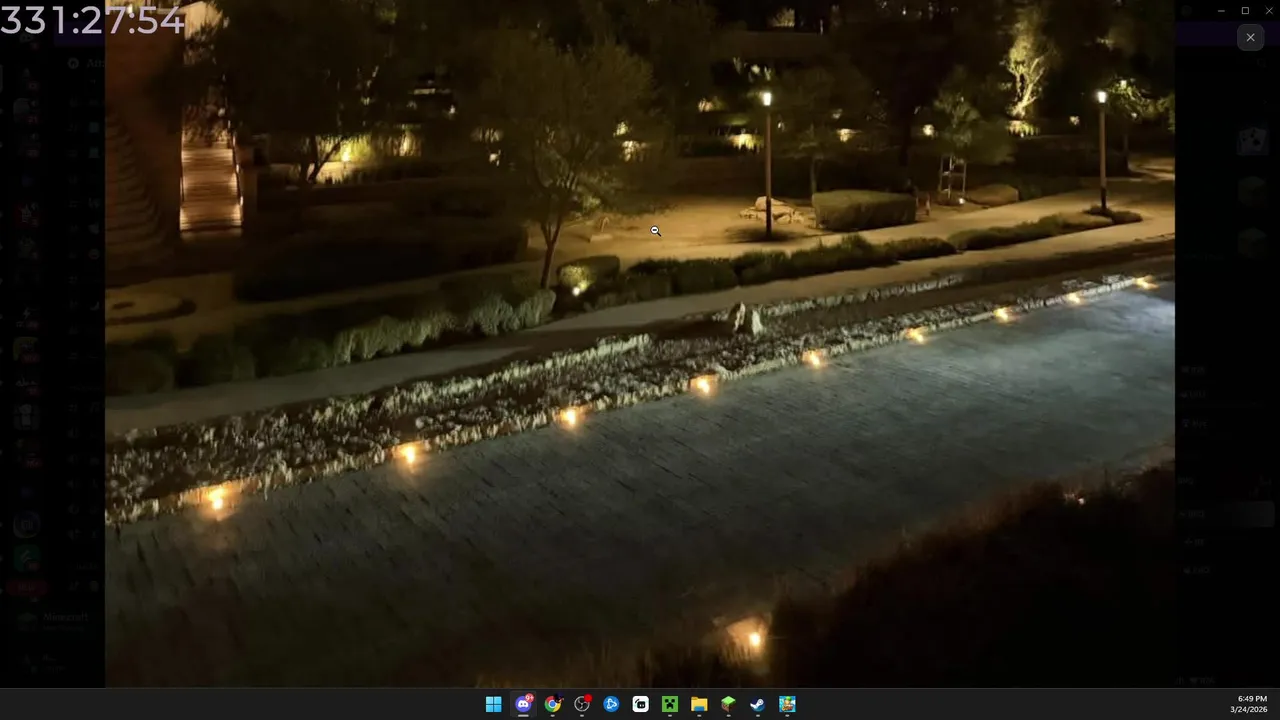Close the Discord window

pos(1268,10)
